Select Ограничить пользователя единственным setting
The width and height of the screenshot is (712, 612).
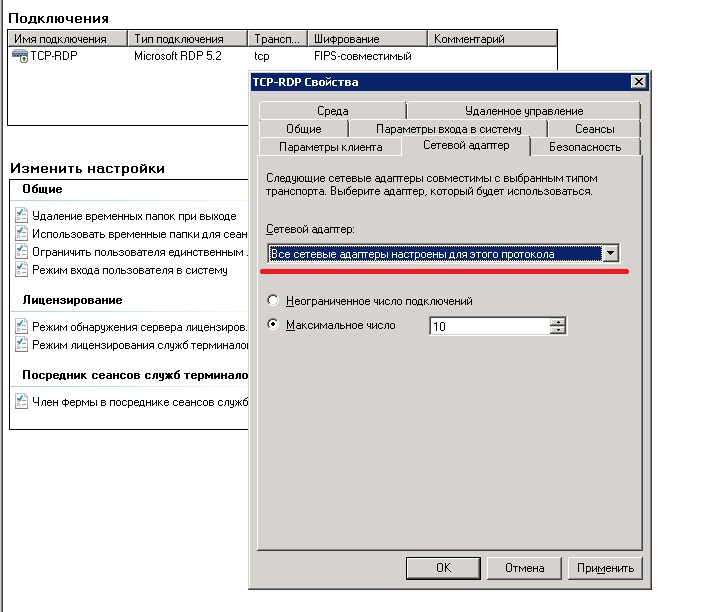[x=139, y=252]
